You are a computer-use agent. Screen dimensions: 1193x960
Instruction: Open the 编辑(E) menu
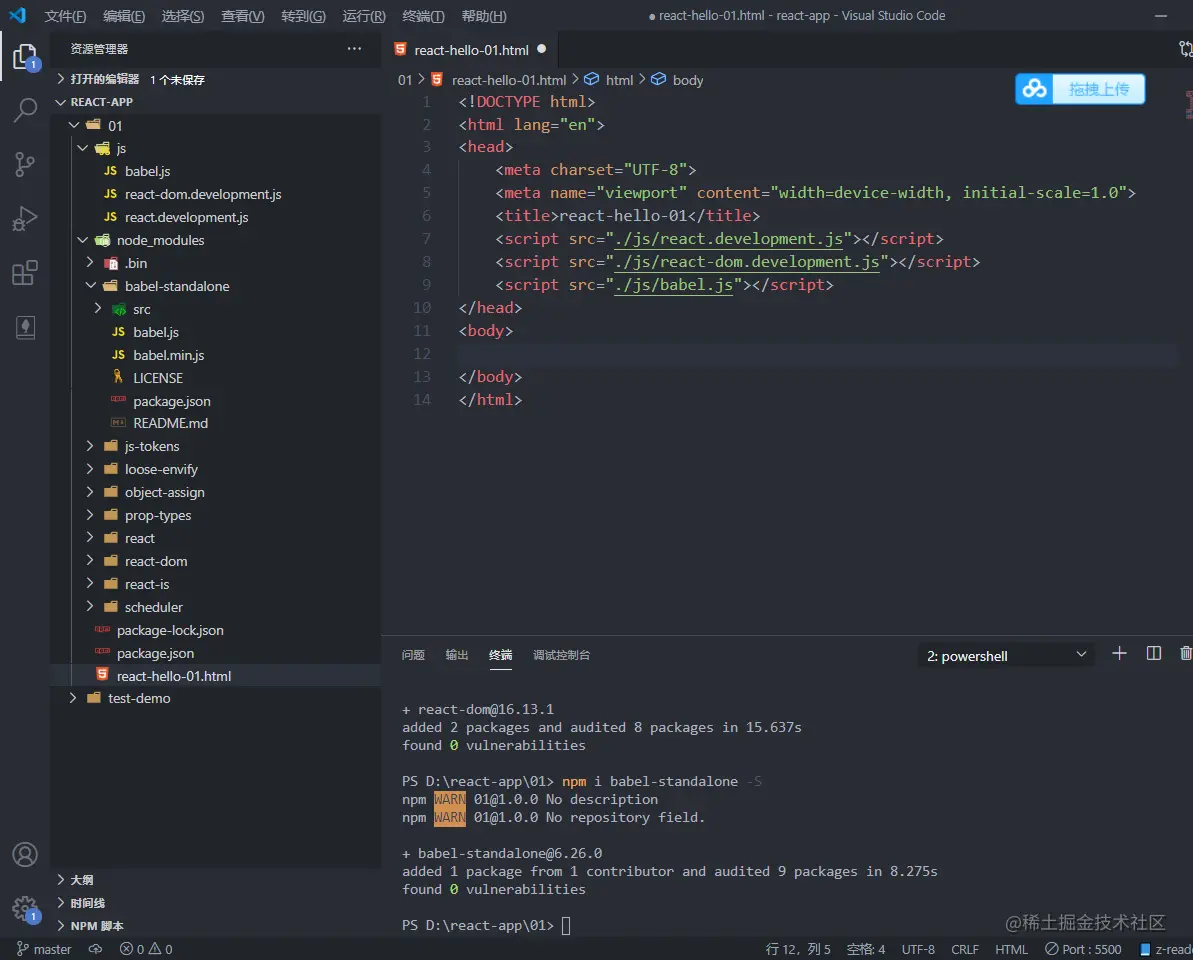coord(124,16)
